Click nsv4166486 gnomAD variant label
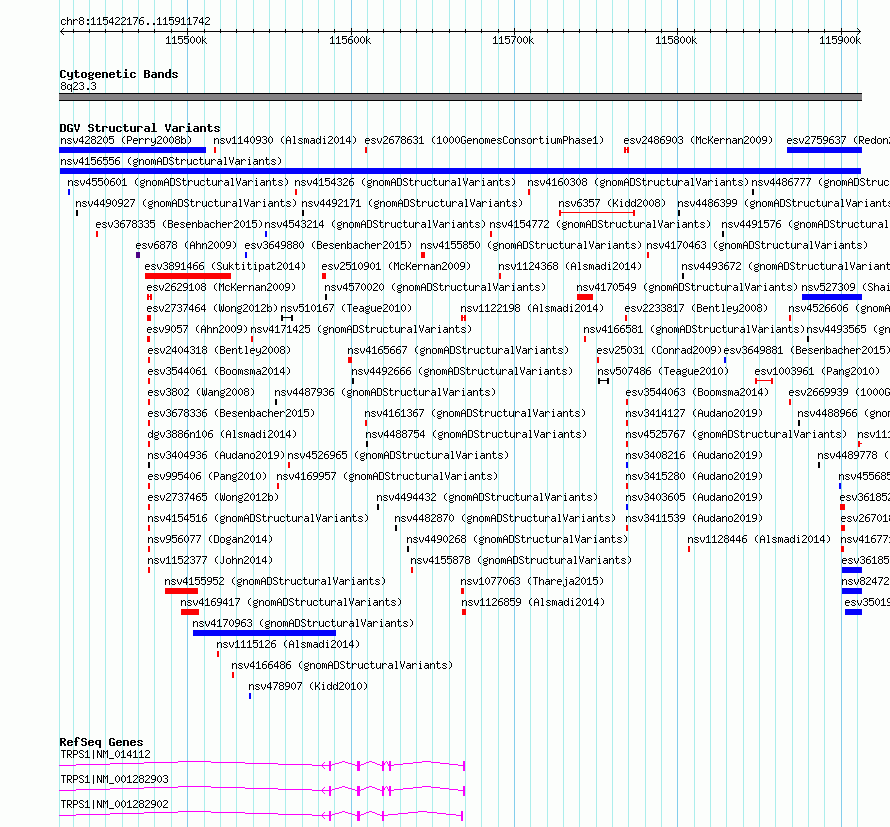890x827 pixels. click(x=342, y=665)
